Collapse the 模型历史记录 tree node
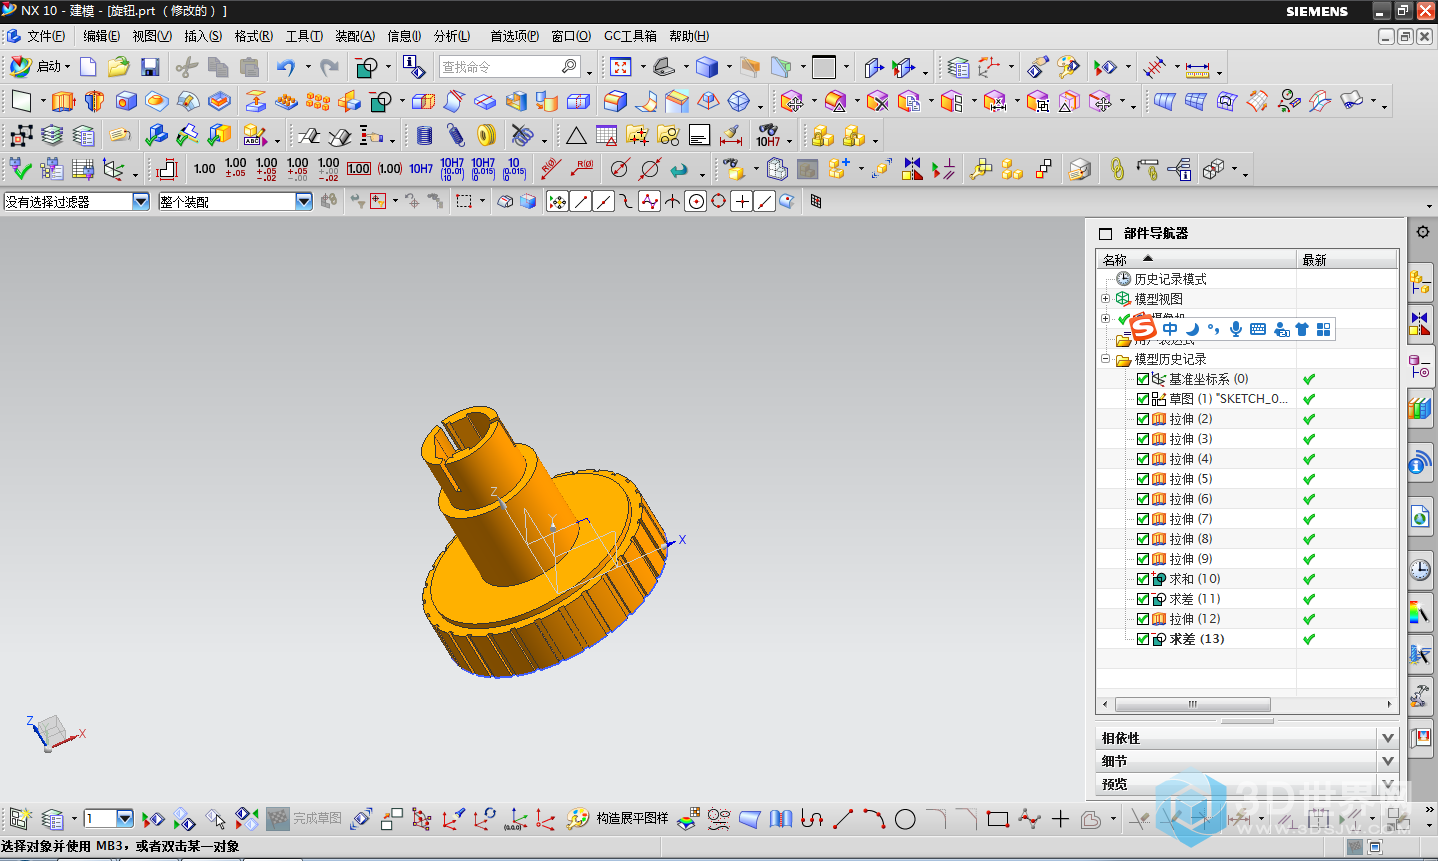This screenshot has width=1438, height=861. (x=1105, y=359)
